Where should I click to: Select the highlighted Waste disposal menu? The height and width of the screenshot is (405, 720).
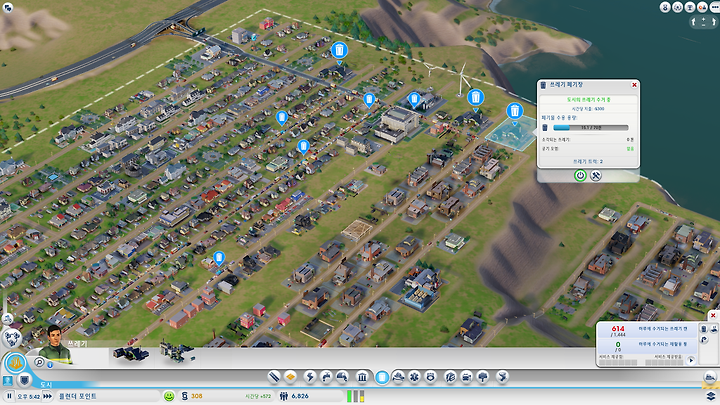[x=382, y=377]
